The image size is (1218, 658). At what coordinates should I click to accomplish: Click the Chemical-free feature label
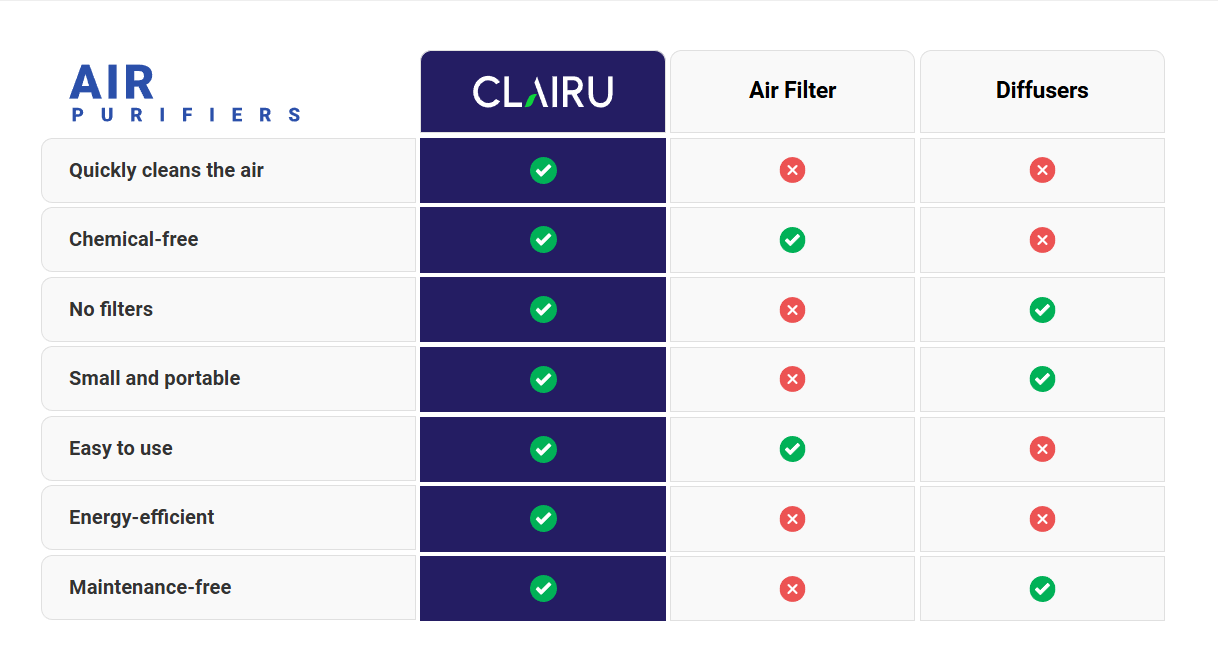[x=134, y=240]
